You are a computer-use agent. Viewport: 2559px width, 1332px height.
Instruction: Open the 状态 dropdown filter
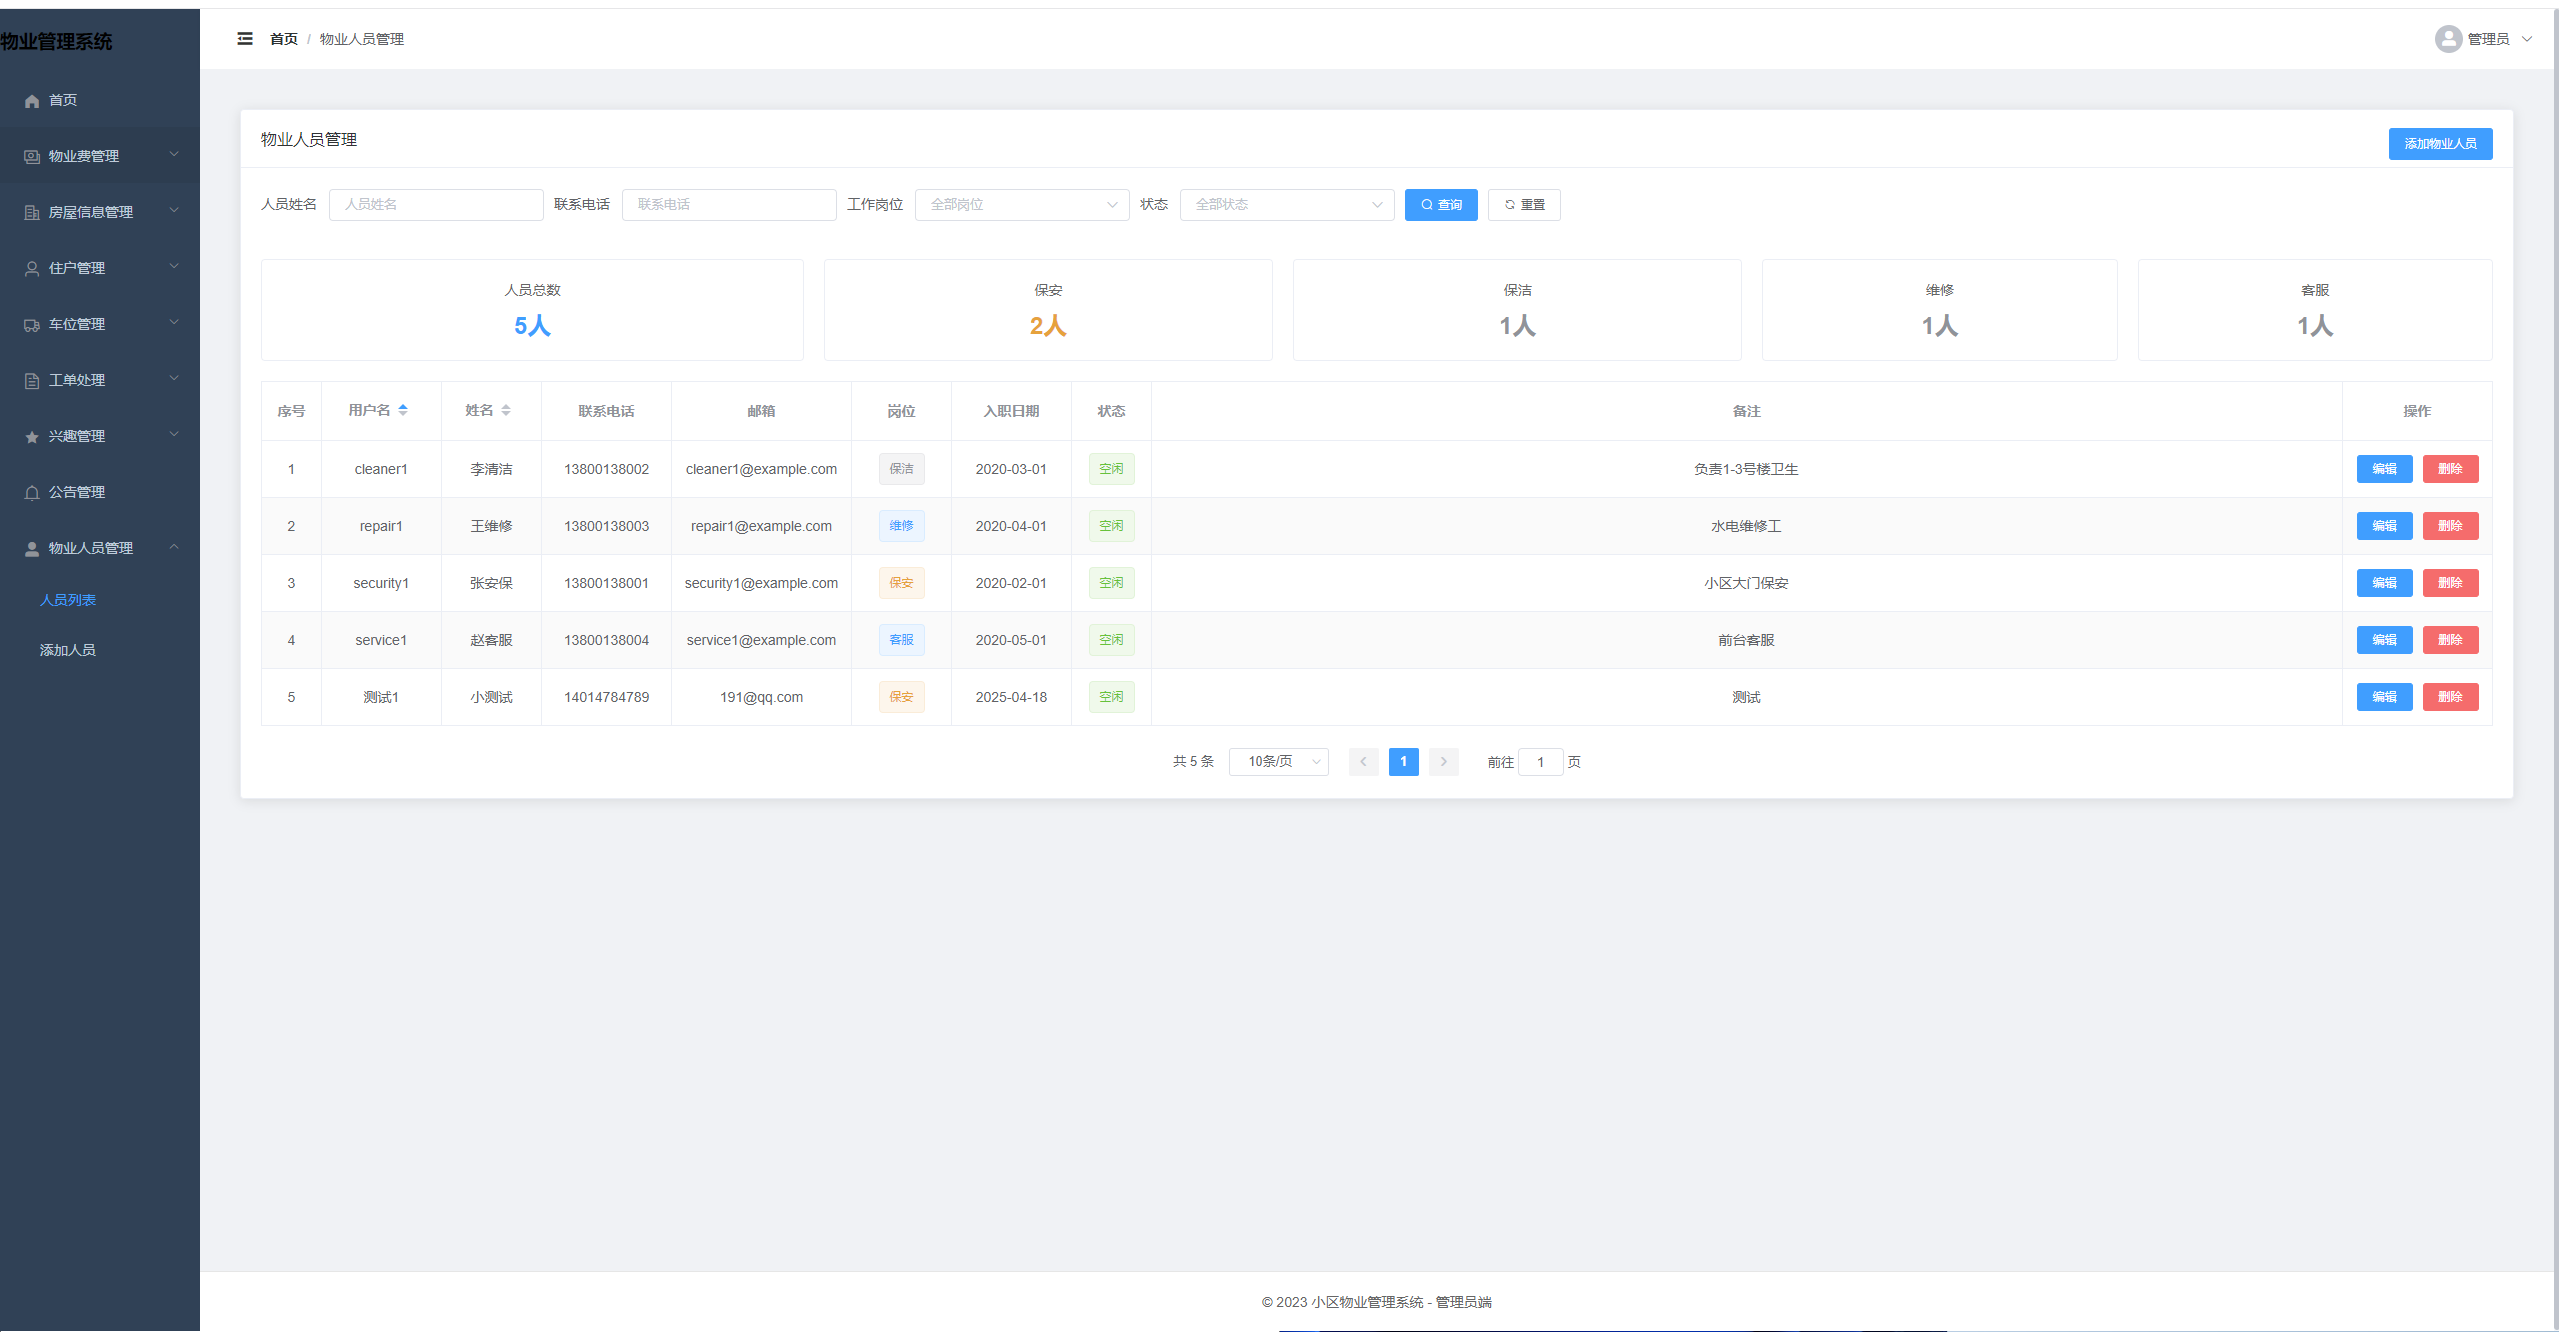(x=1286, y=205)
